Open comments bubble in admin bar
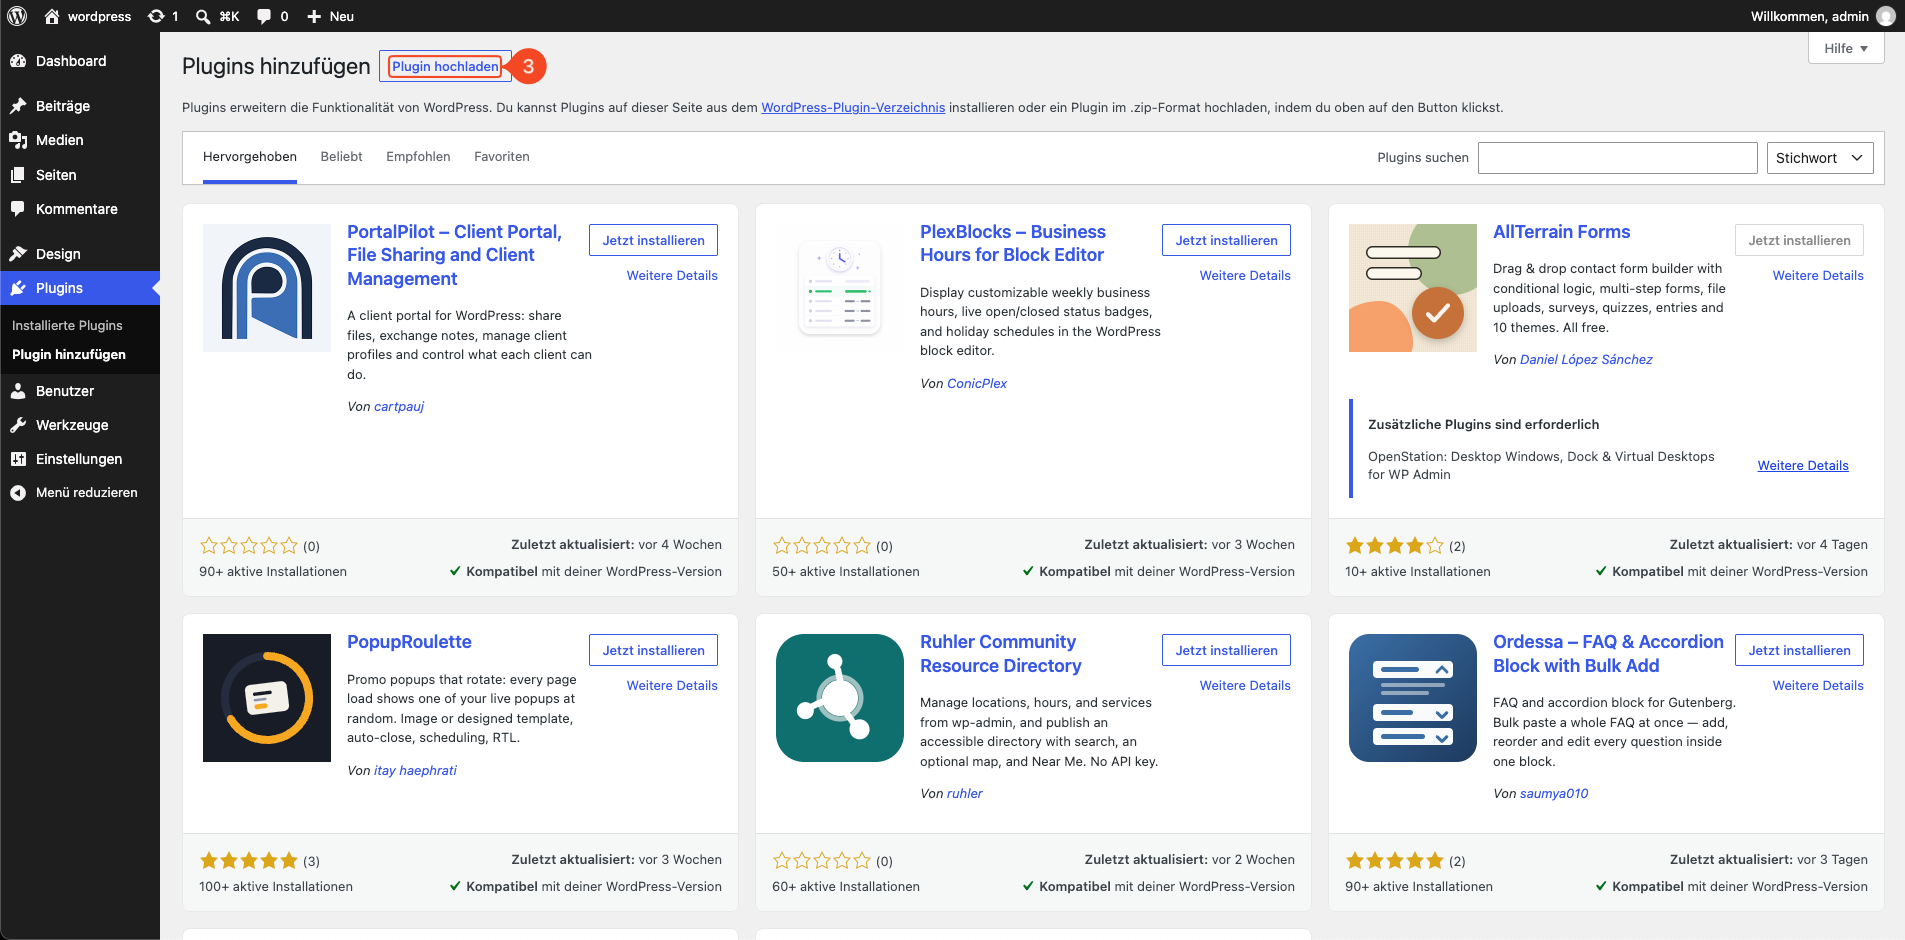The width and height of the screenshot is (1905, 940). 272,16
